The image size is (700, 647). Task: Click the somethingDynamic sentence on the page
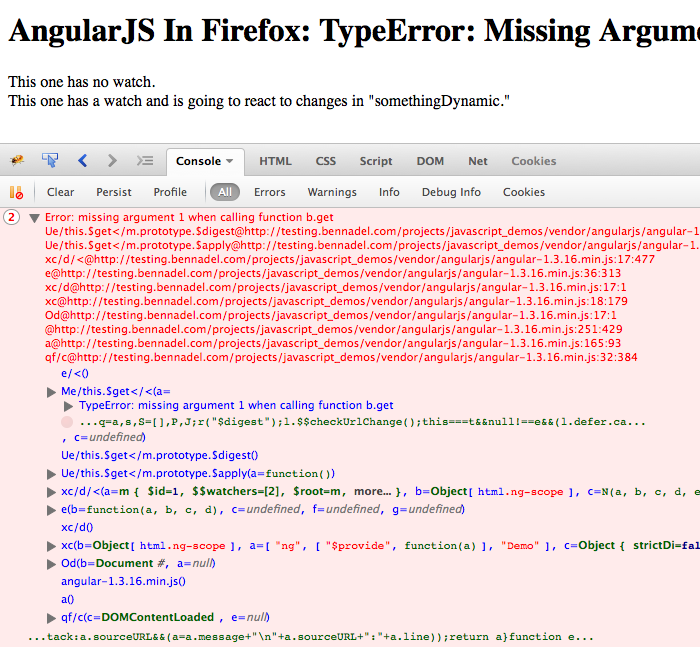[x=259, y=101]
